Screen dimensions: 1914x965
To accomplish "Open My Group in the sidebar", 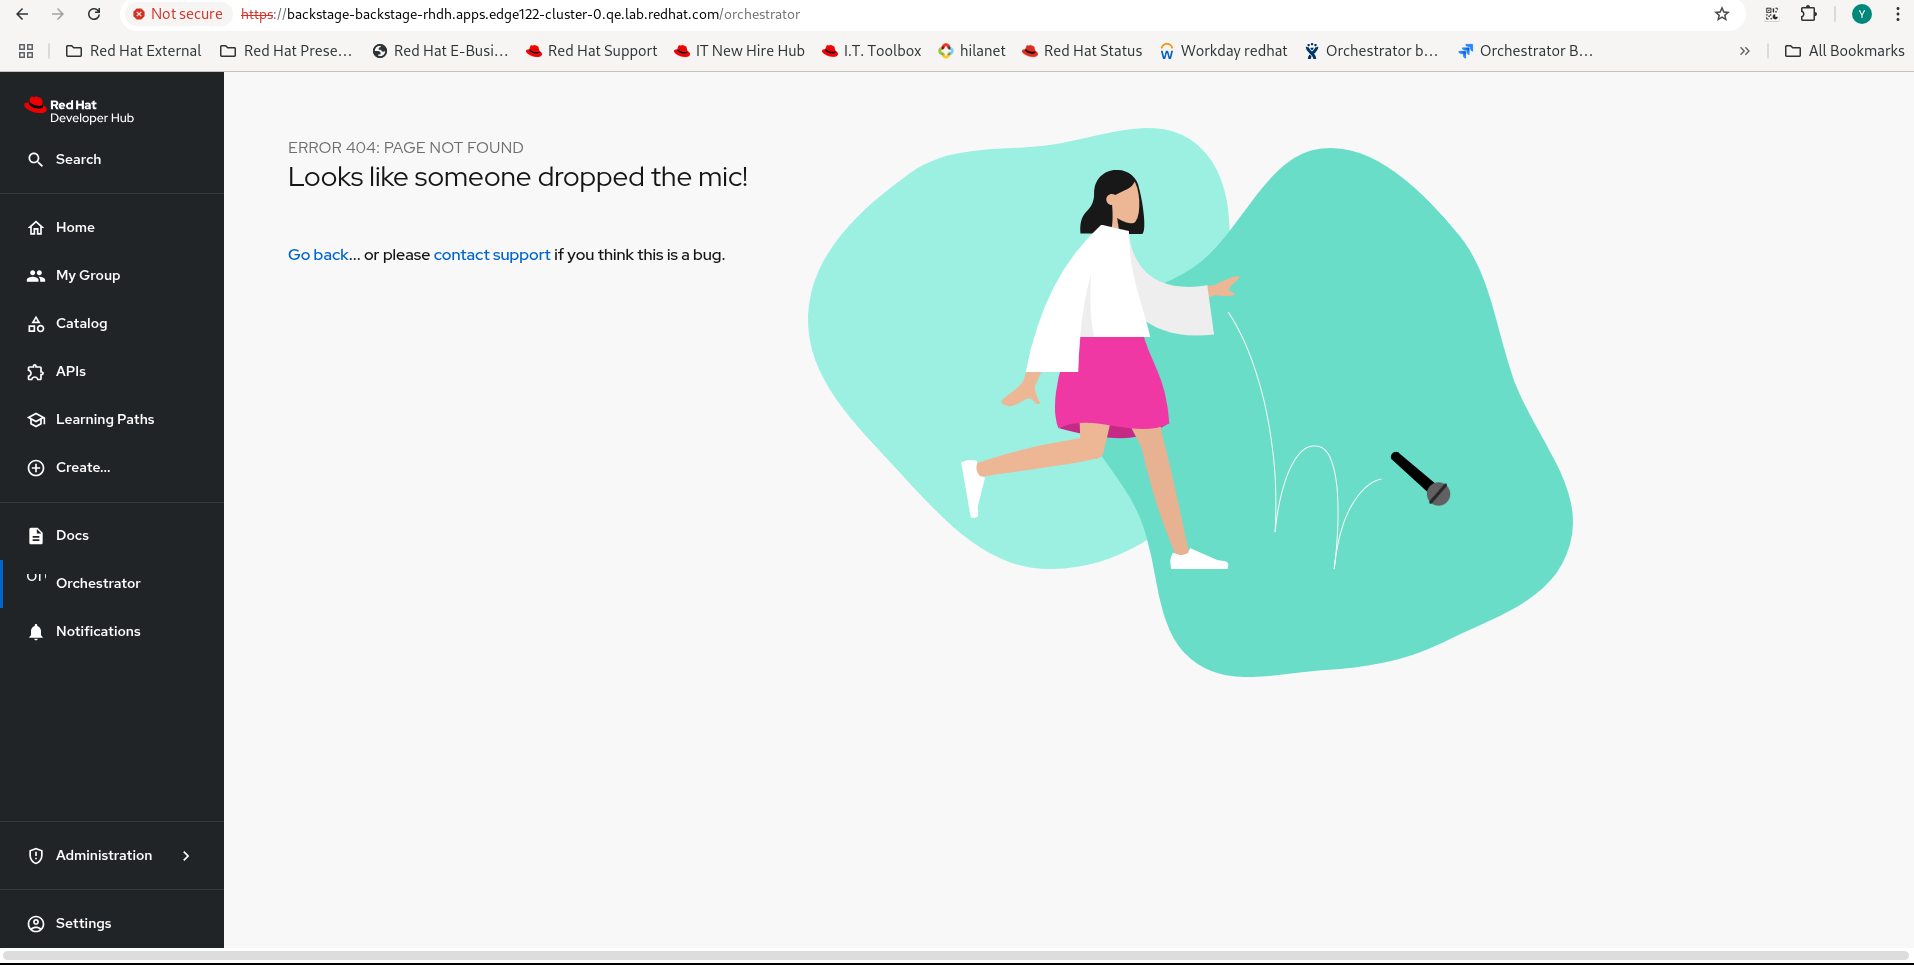I will pyautogui.click(x=112, y=275).
